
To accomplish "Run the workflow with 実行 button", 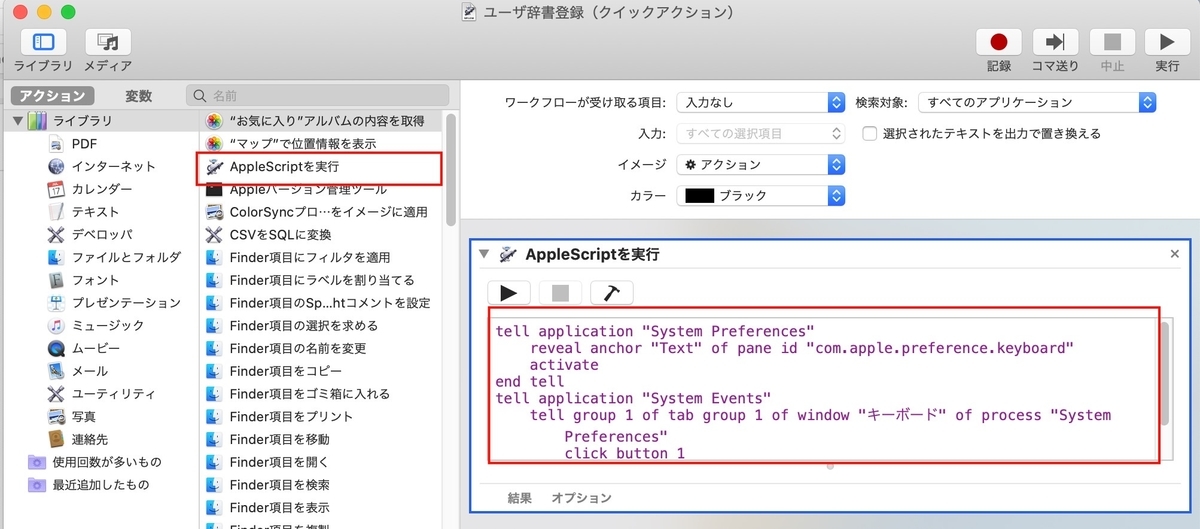I will click(1166, 42).
